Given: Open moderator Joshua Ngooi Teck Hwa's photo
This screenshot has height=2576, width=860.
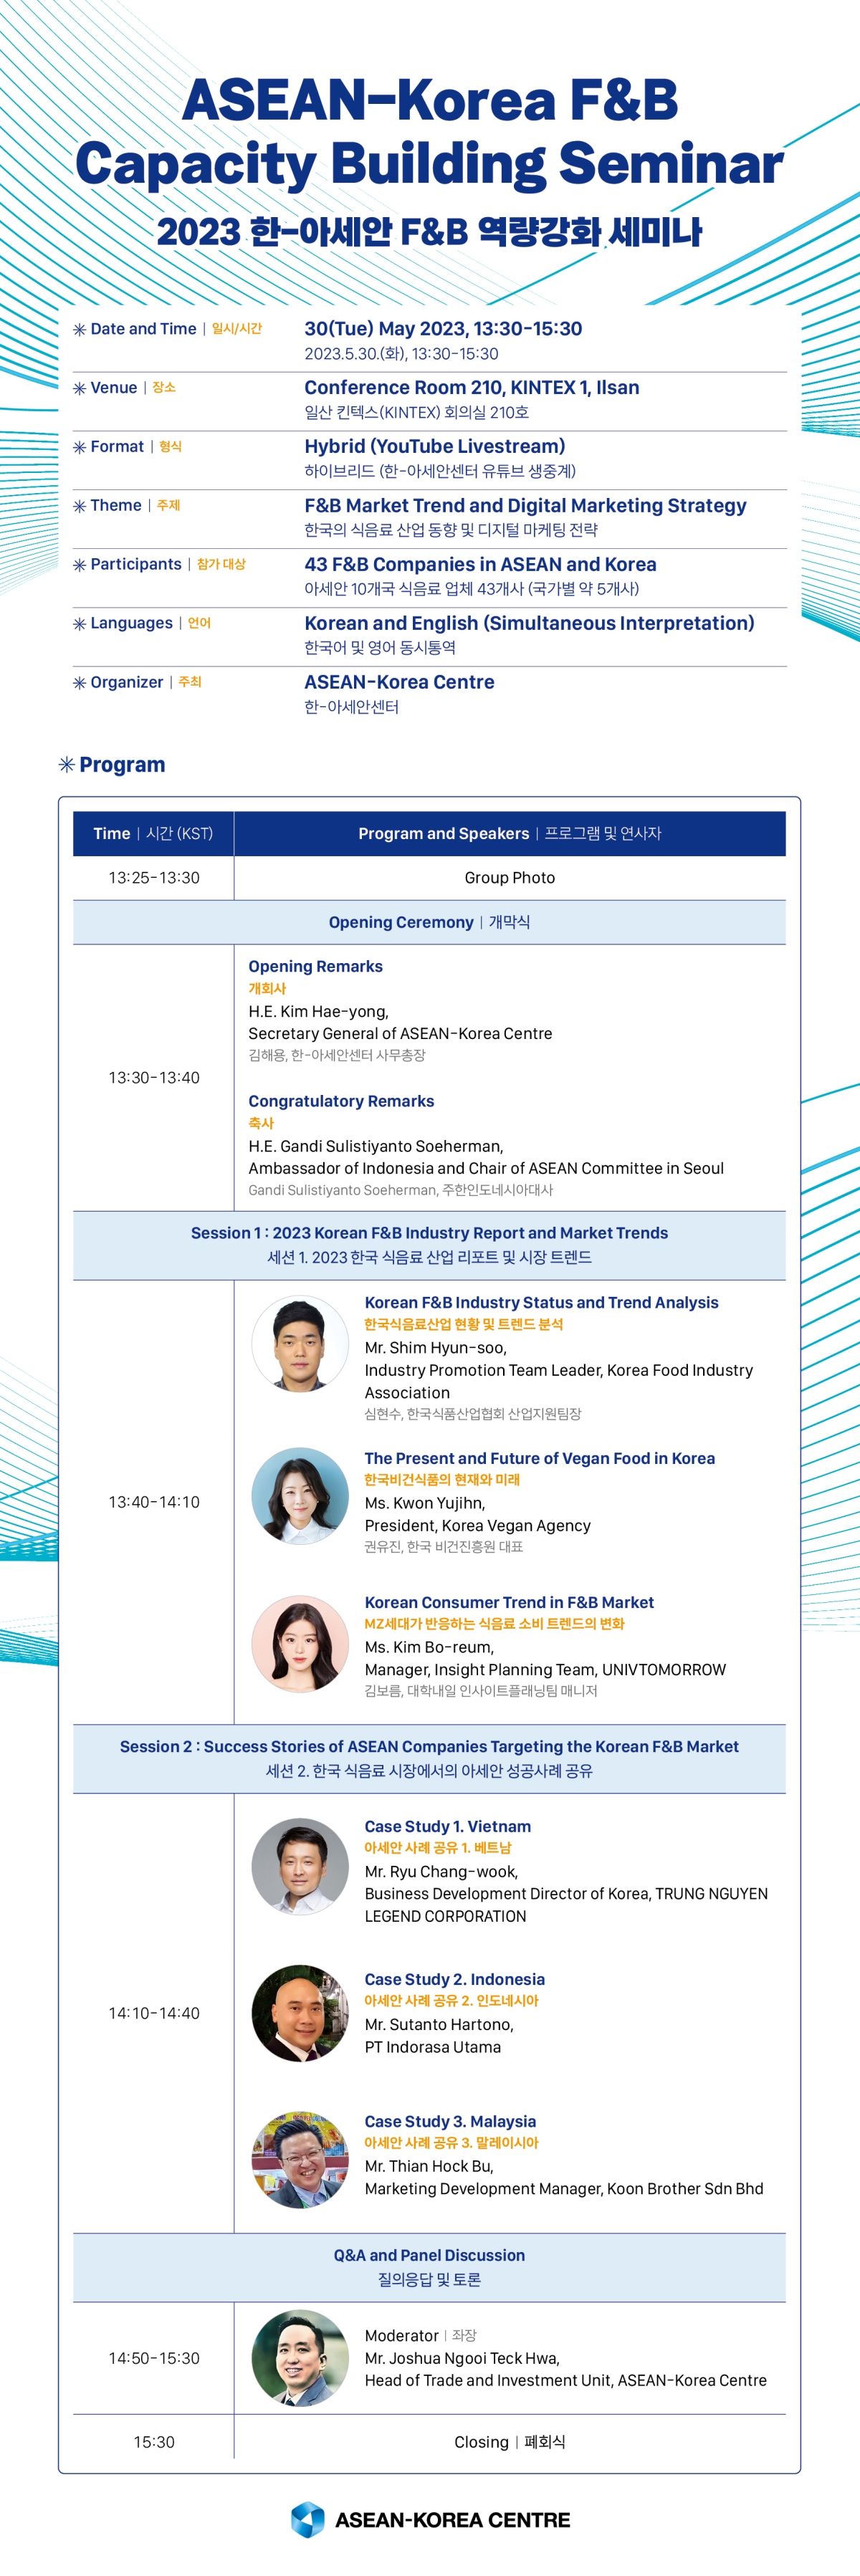Looking at the screenshot, I should pyautogui.click(x=300, y=2358).
